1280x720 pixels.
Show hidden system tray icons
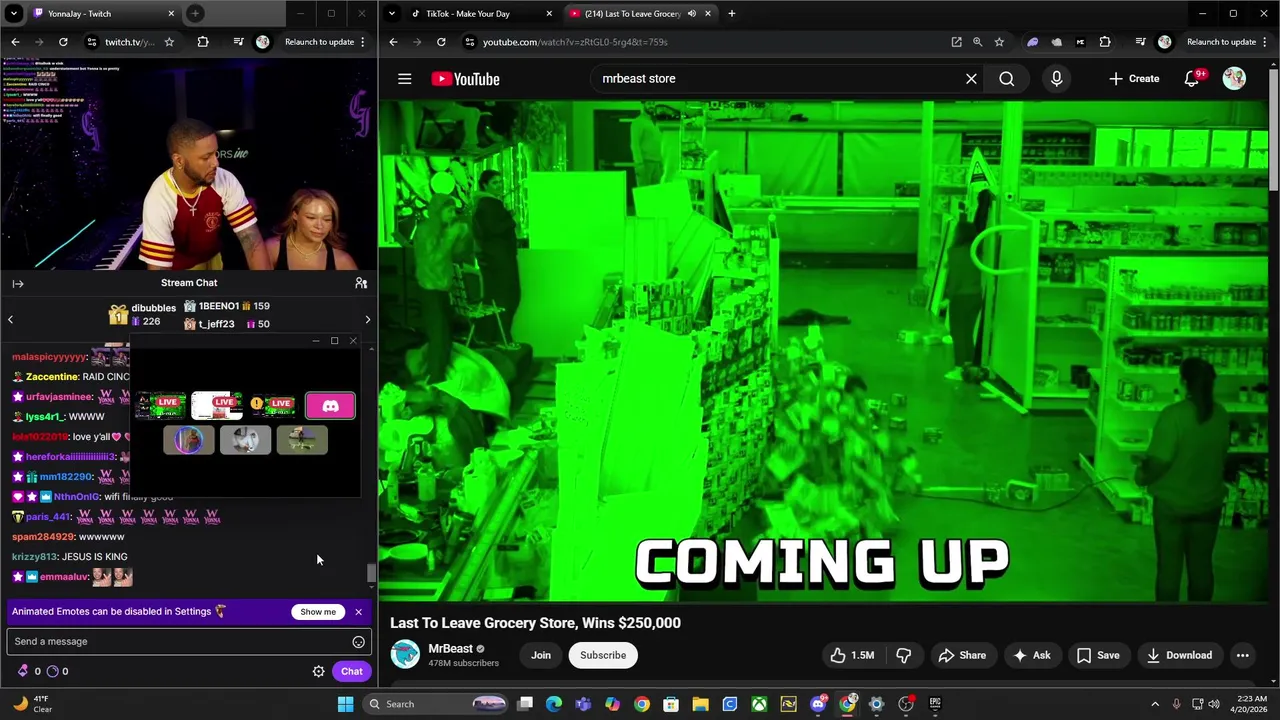tap(1155, 704)
